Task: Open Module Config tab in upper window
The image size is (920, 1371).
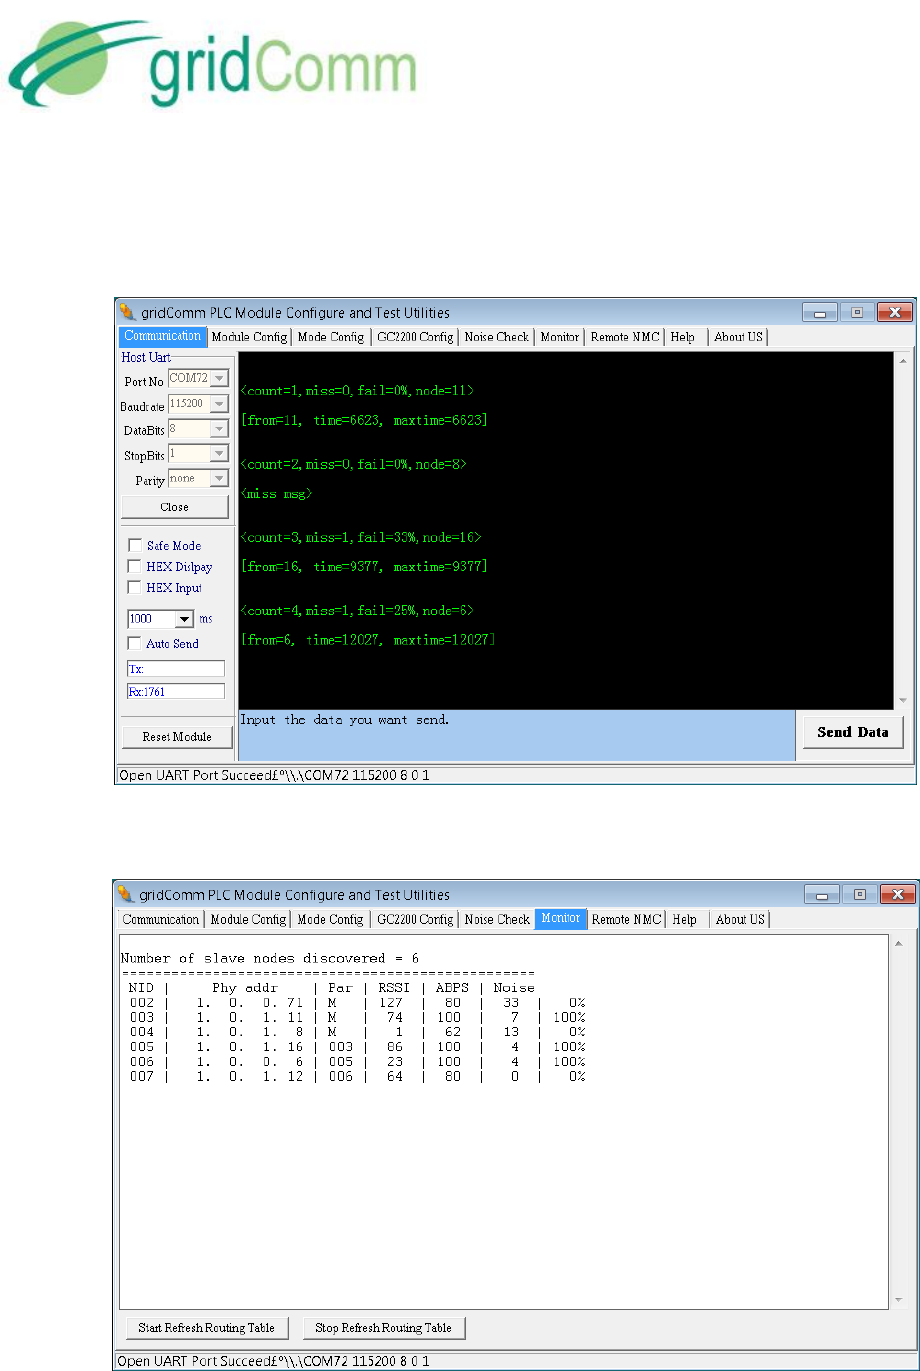Action: (249, 337)
